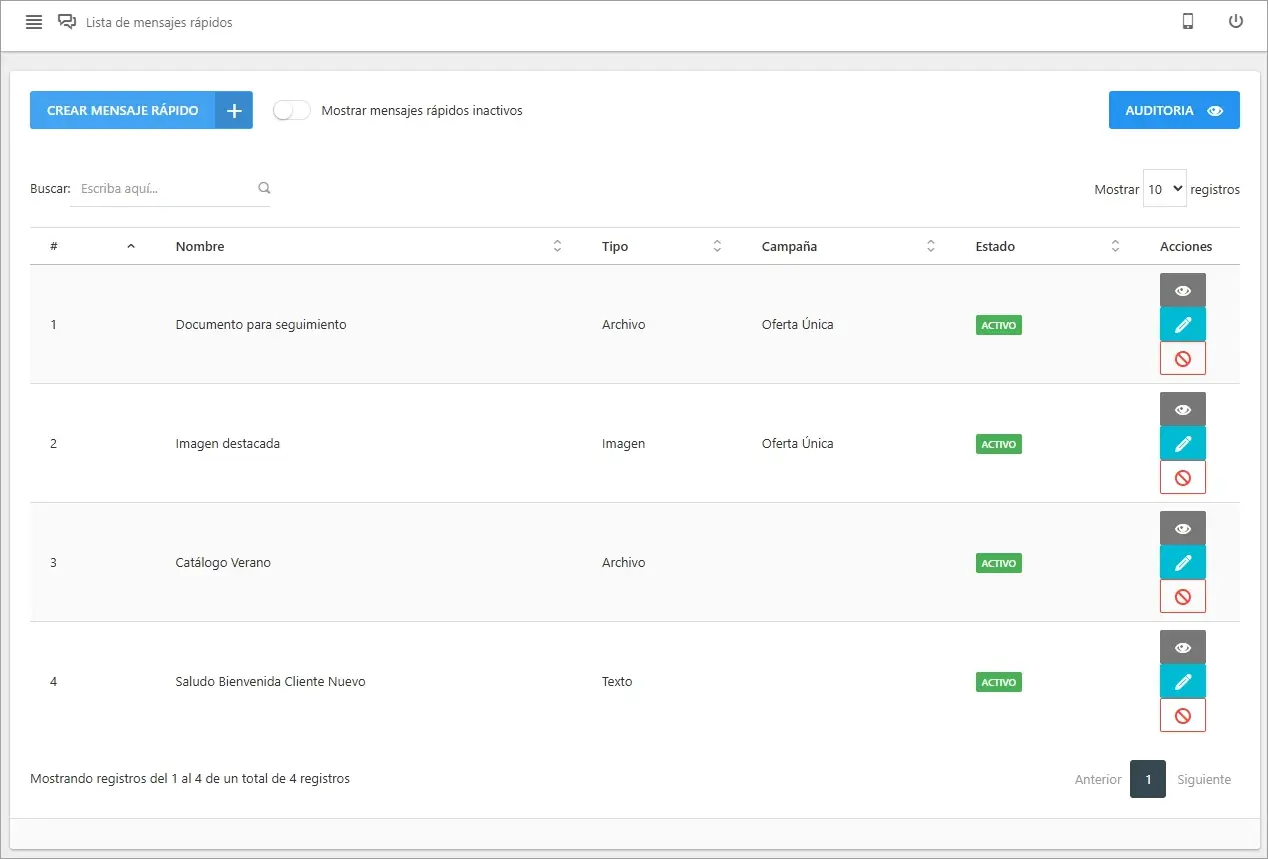Click the power logout icon
Screen dimensions: 1268x859
click(1236, 22)
